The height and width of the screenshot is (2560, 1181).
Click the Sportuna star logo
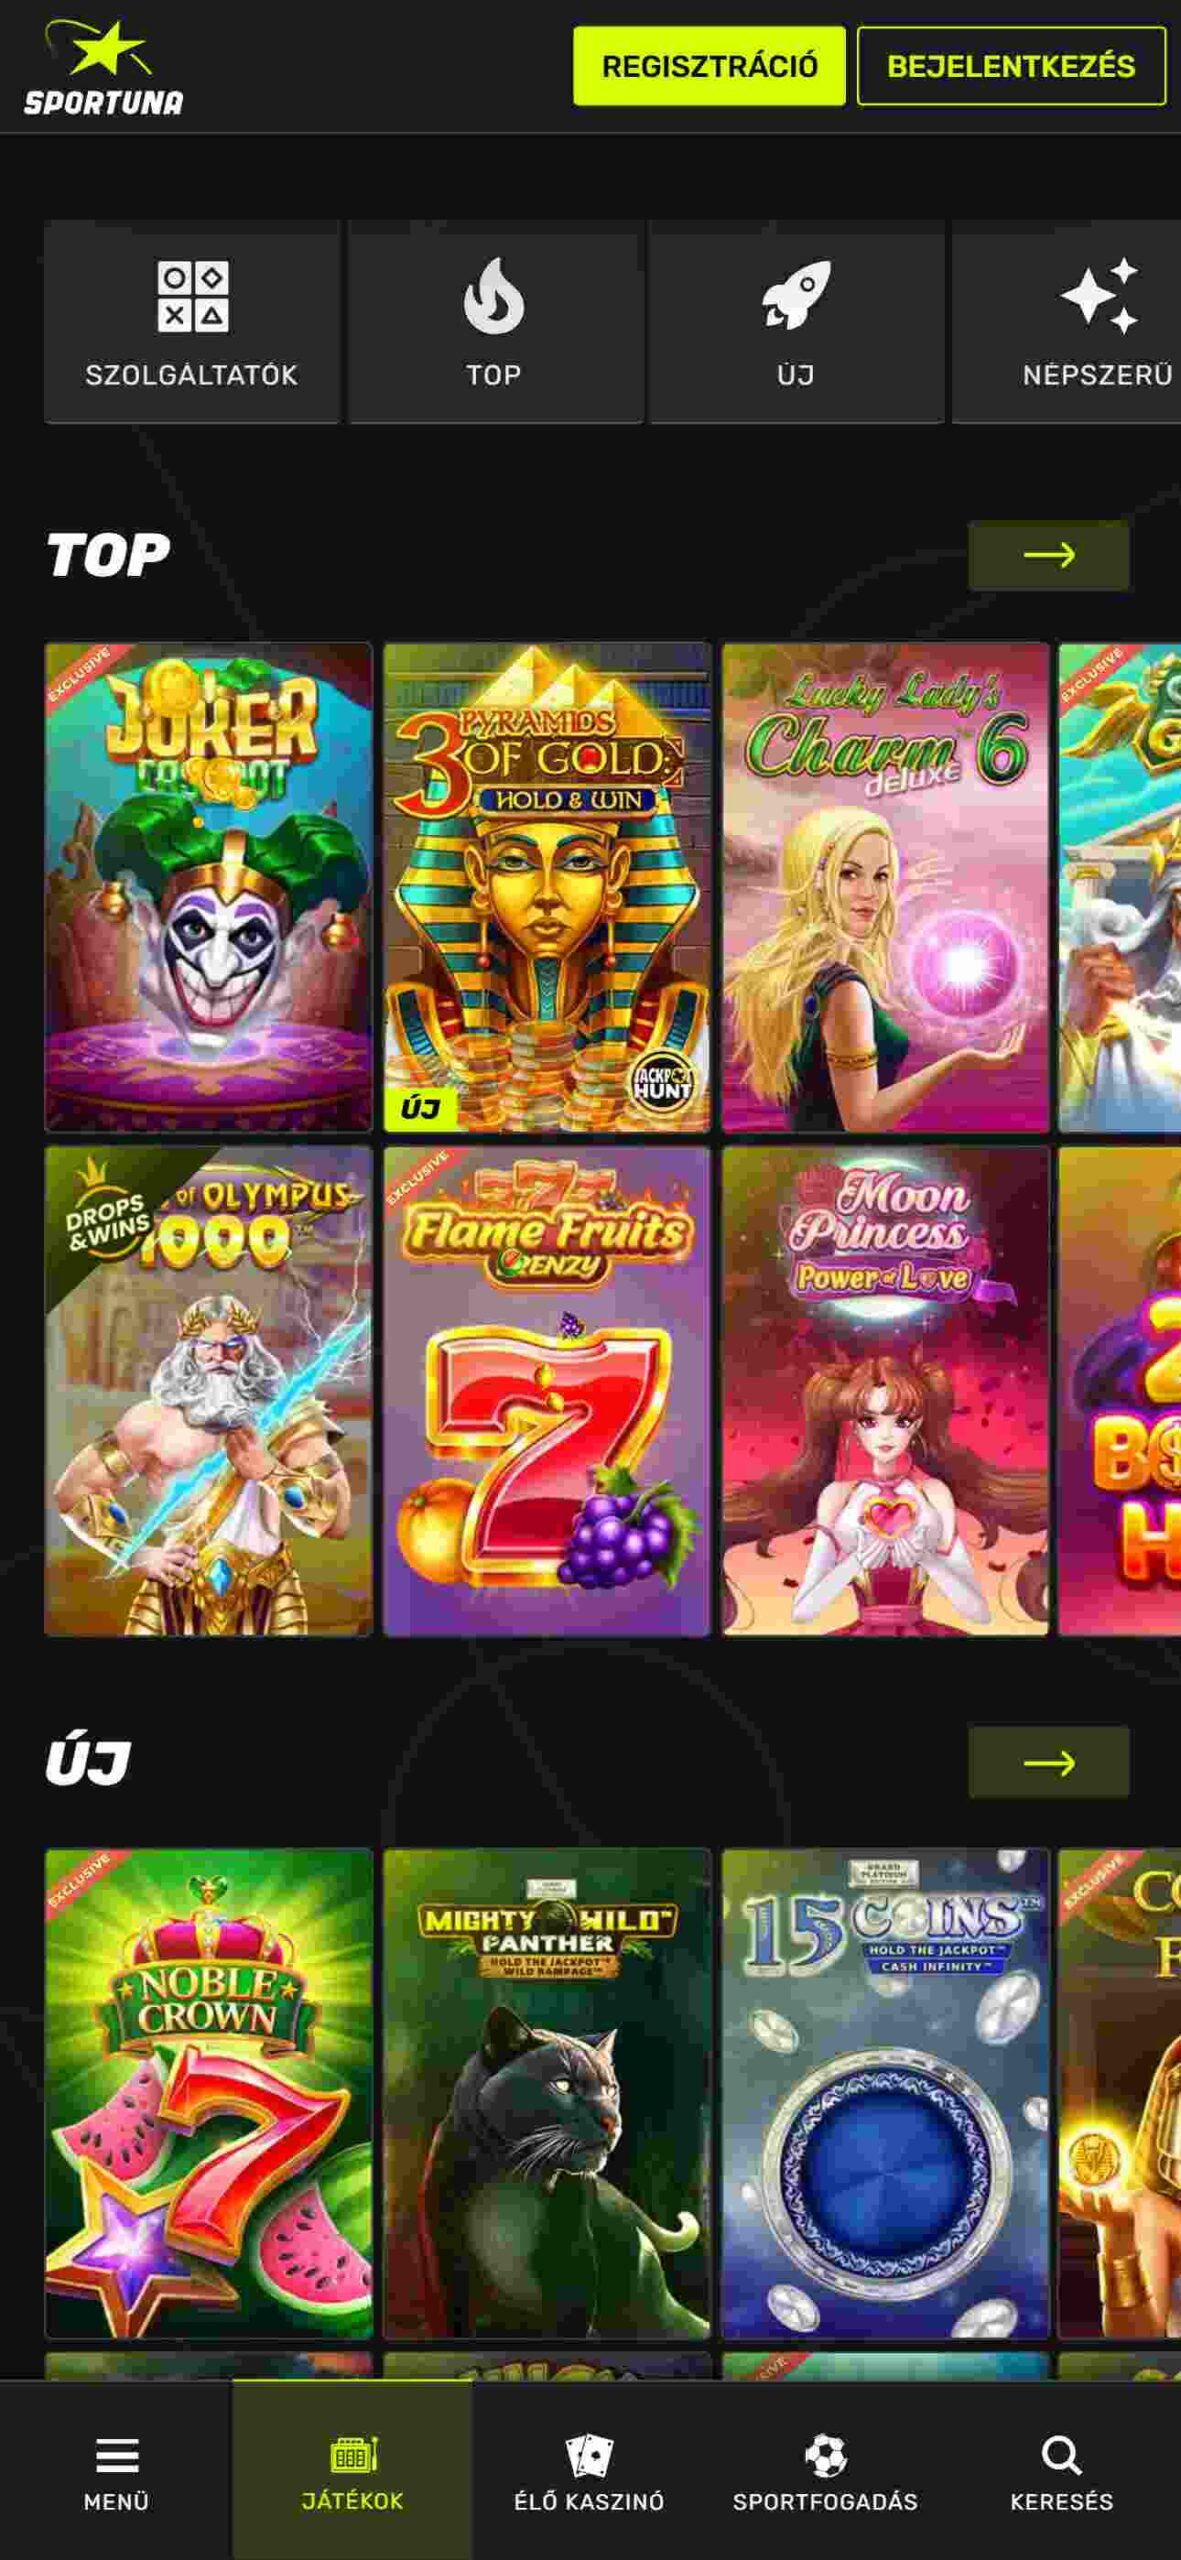104,67
